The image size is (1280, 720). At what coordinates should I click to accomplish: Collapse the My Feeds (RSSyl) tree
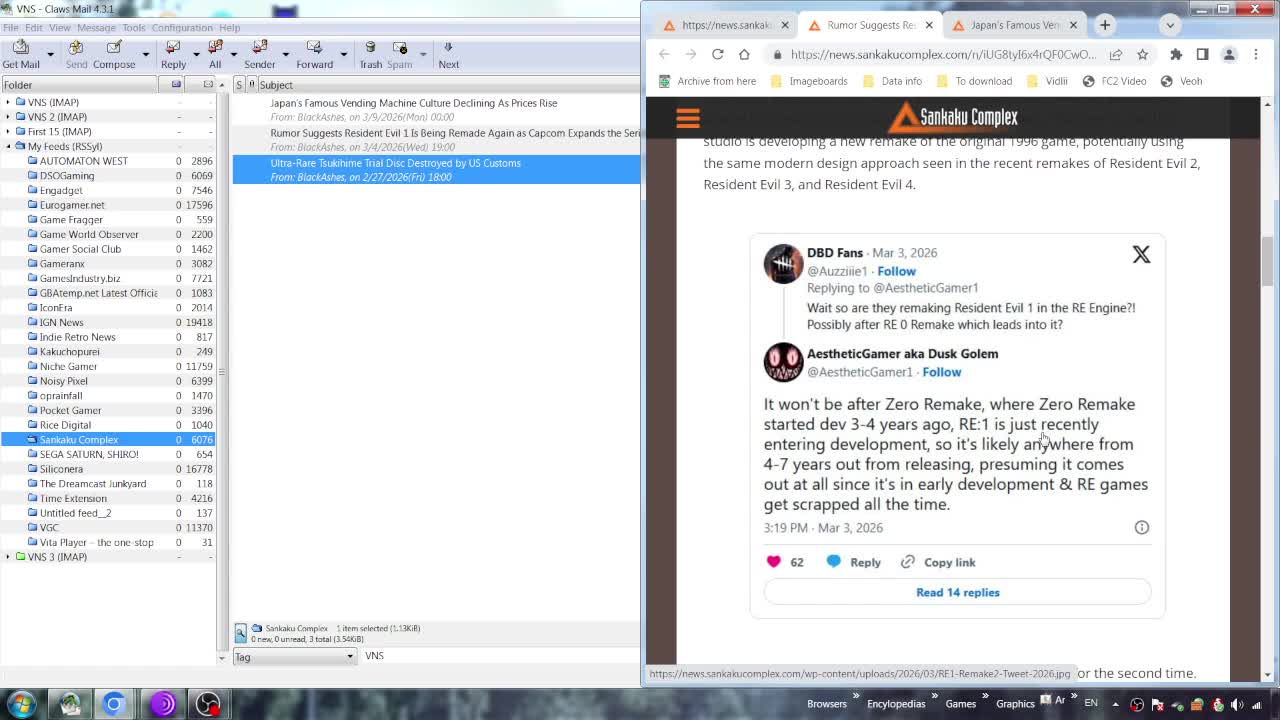pos(8,146)
